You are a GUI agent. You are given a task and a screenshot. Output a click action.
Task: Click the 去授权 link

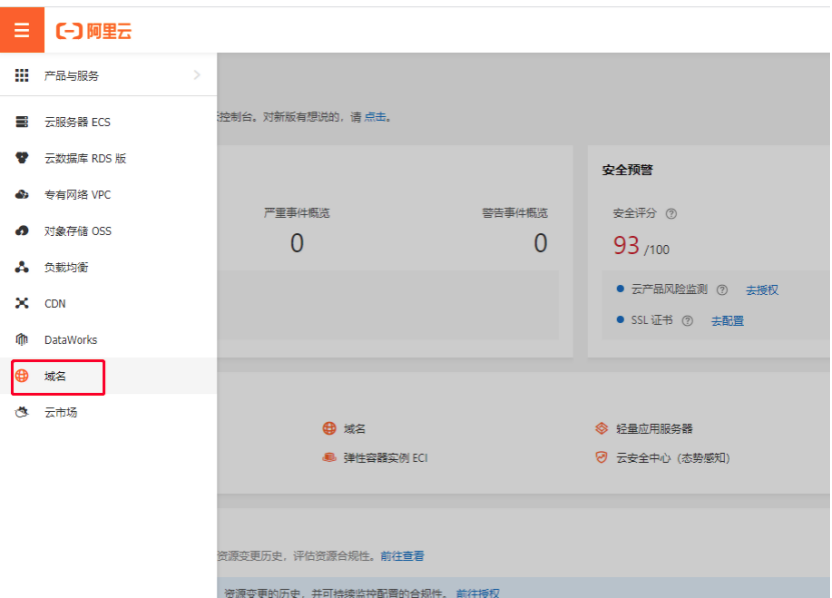762,290
